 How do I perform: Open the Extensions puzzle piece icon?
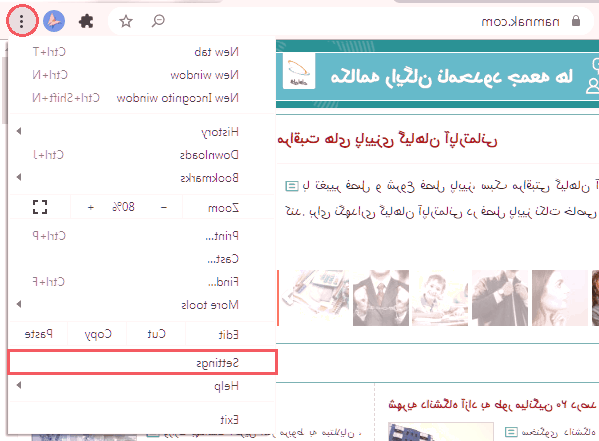pos(86,21)
